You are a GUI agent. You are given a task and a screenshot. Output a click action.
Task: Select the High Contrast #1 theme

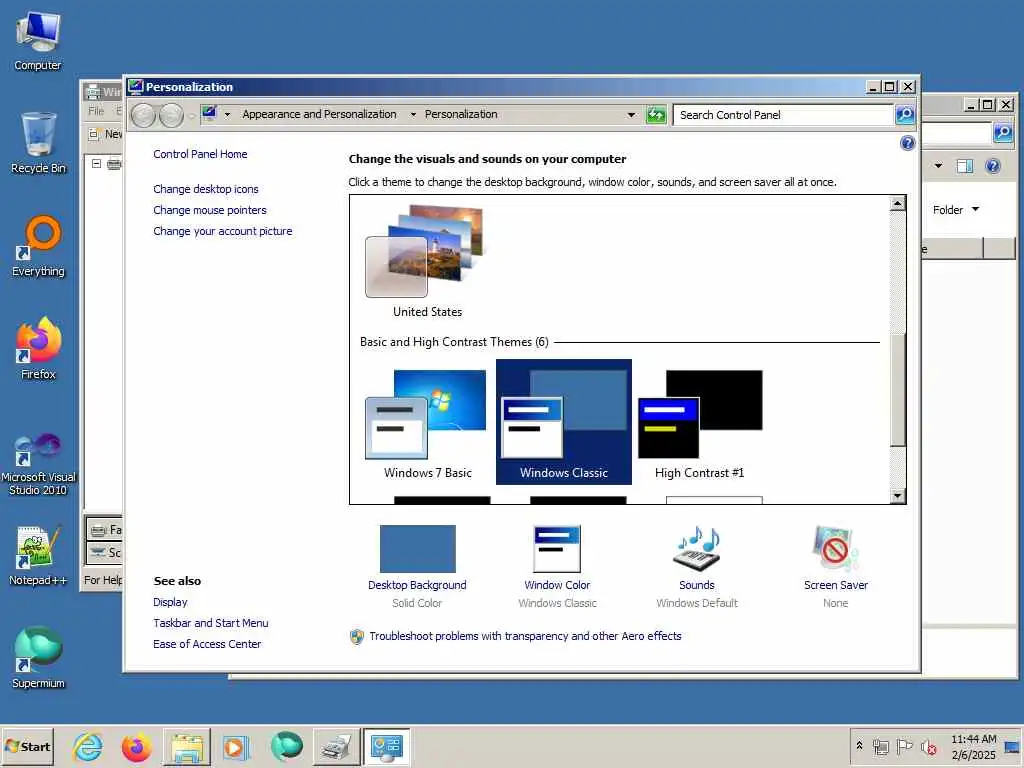point(699,423)
